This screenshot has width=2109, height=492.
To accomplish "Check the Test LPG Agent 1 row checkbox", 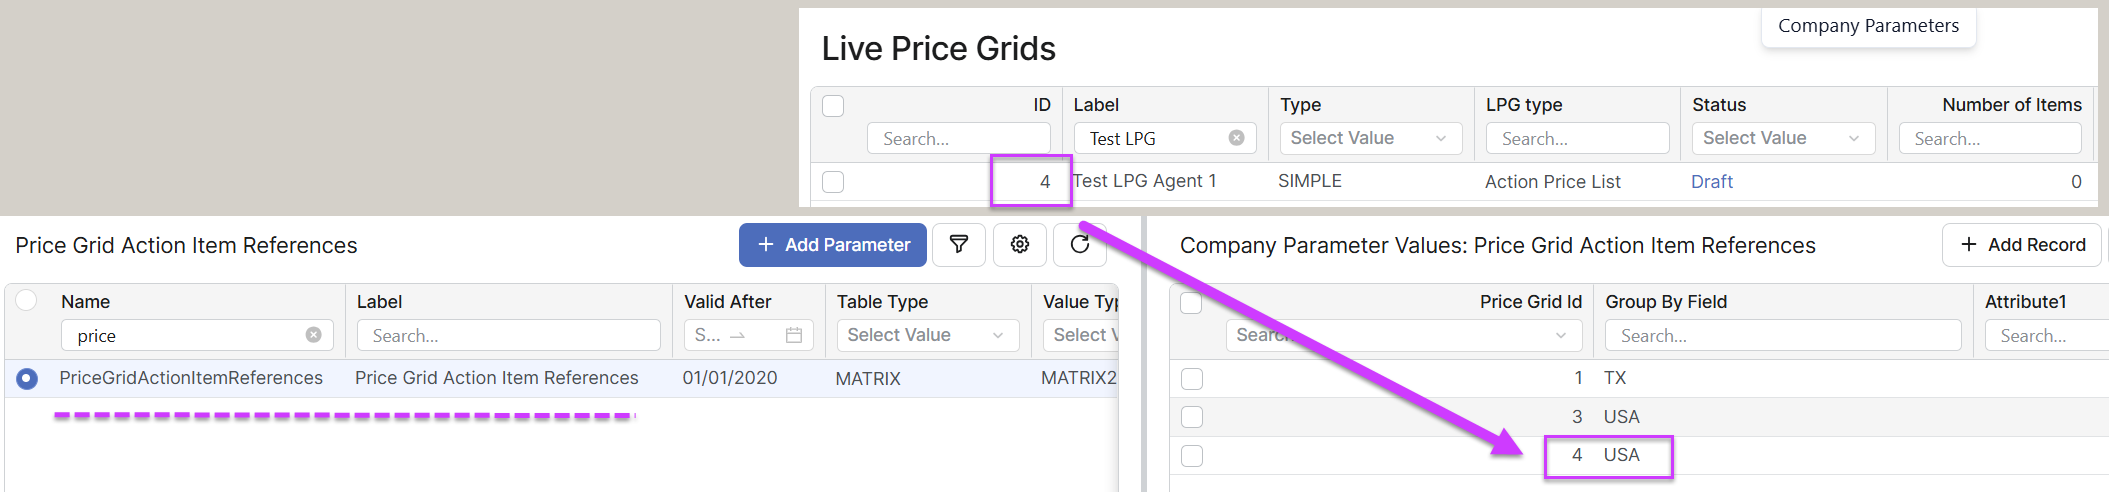I will click(833, 182).
